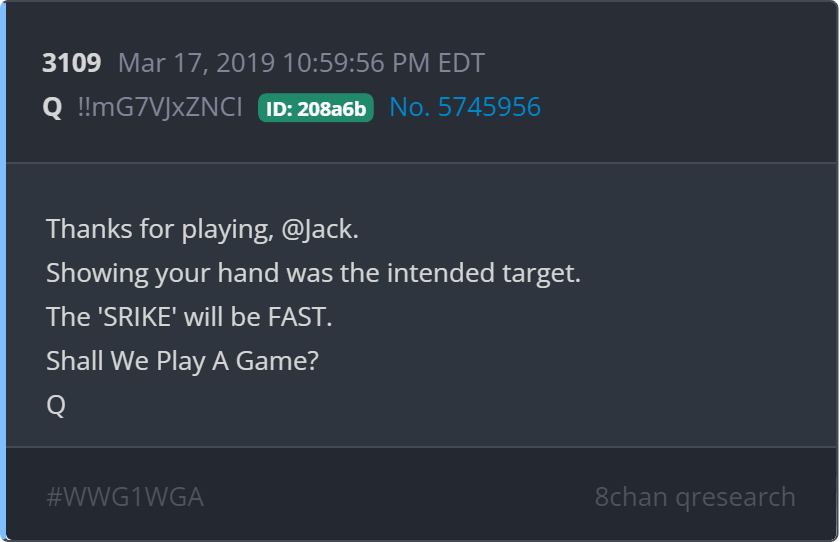Image resolution: width=840 pixels, height=542 pixels.
Task: Click the #WWG1WGA hashtag
Action: [125, 497]
